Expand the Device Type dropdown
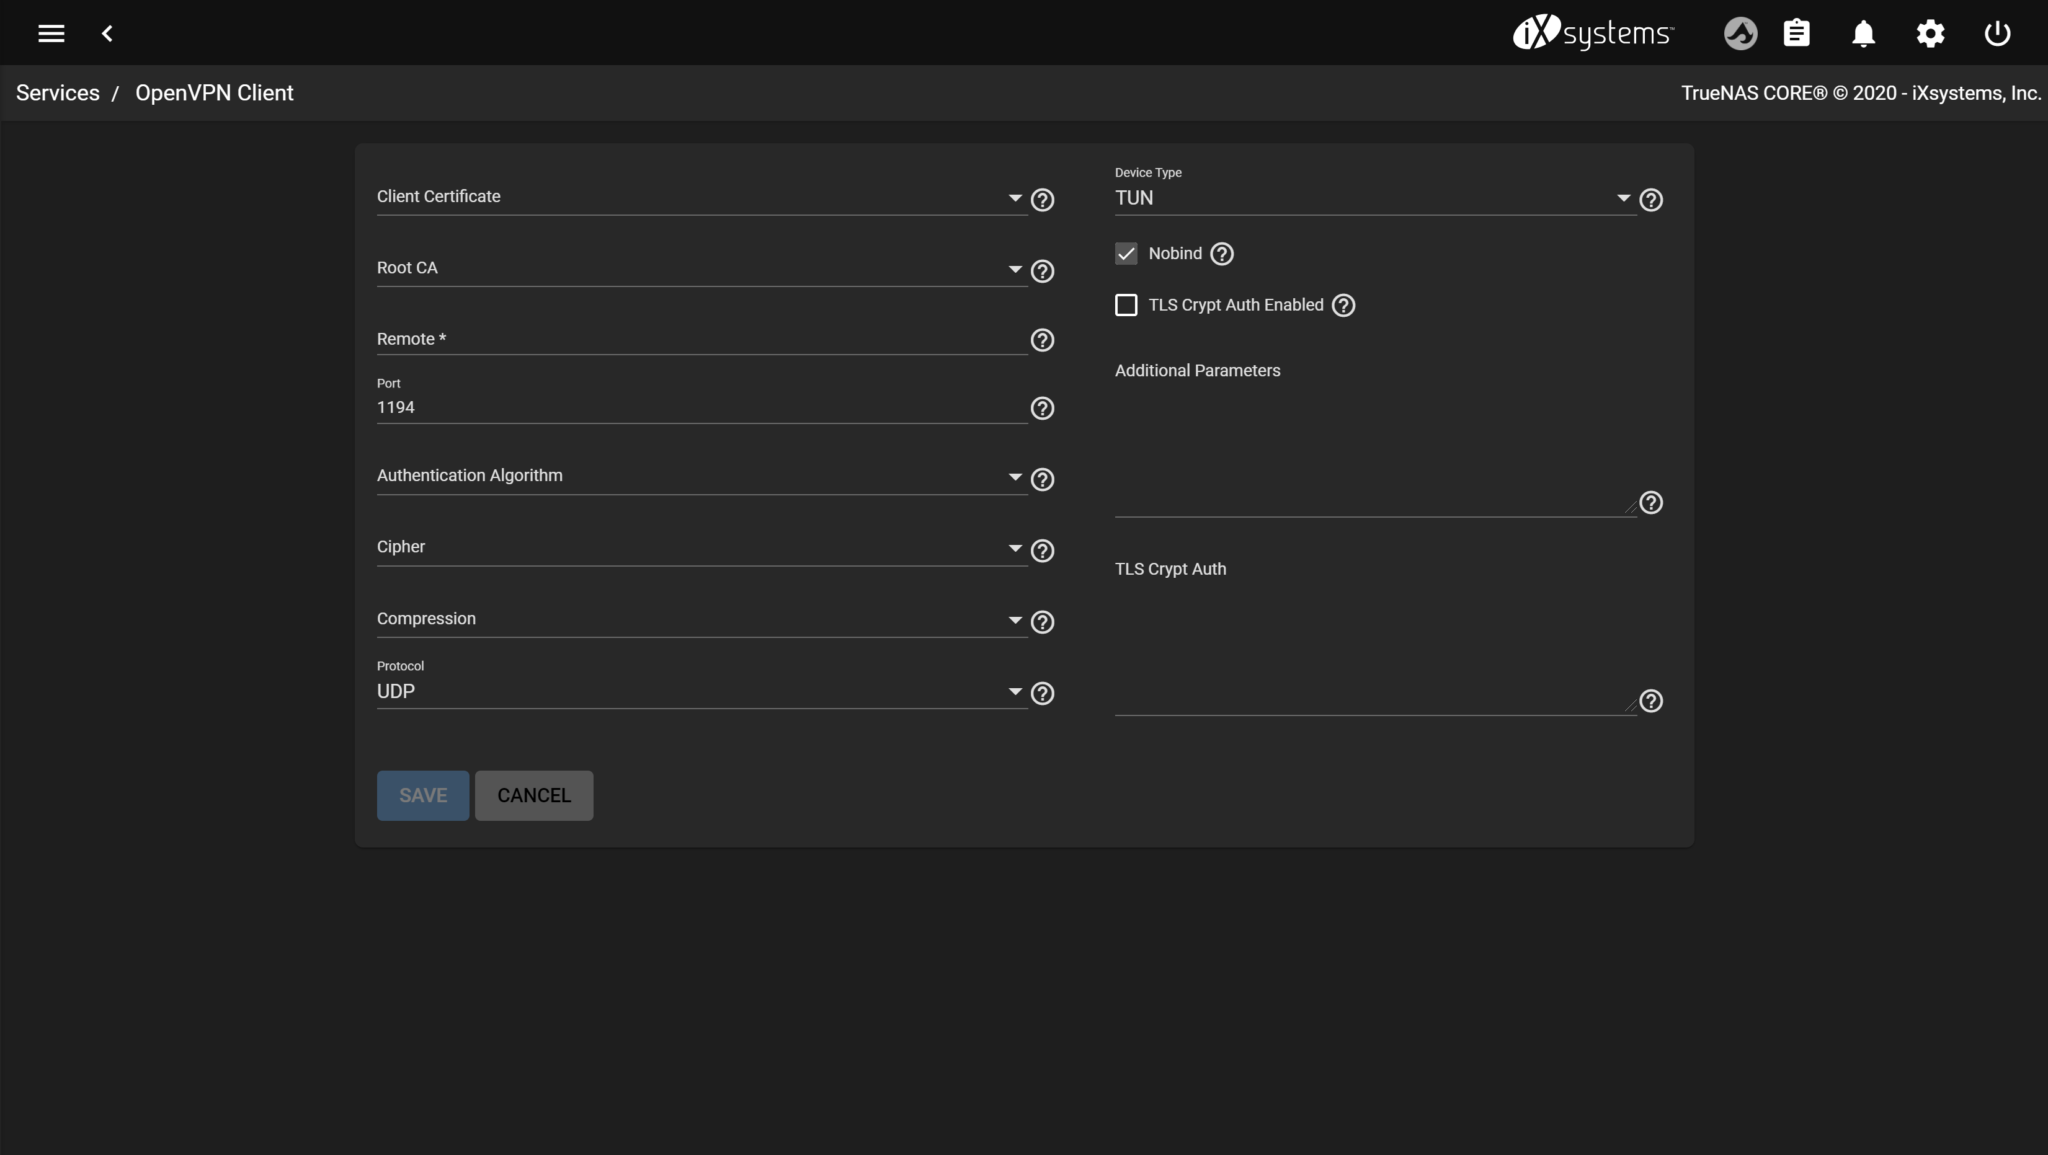Viewport: 2048px width, 1155px height. click(1370, 198)
